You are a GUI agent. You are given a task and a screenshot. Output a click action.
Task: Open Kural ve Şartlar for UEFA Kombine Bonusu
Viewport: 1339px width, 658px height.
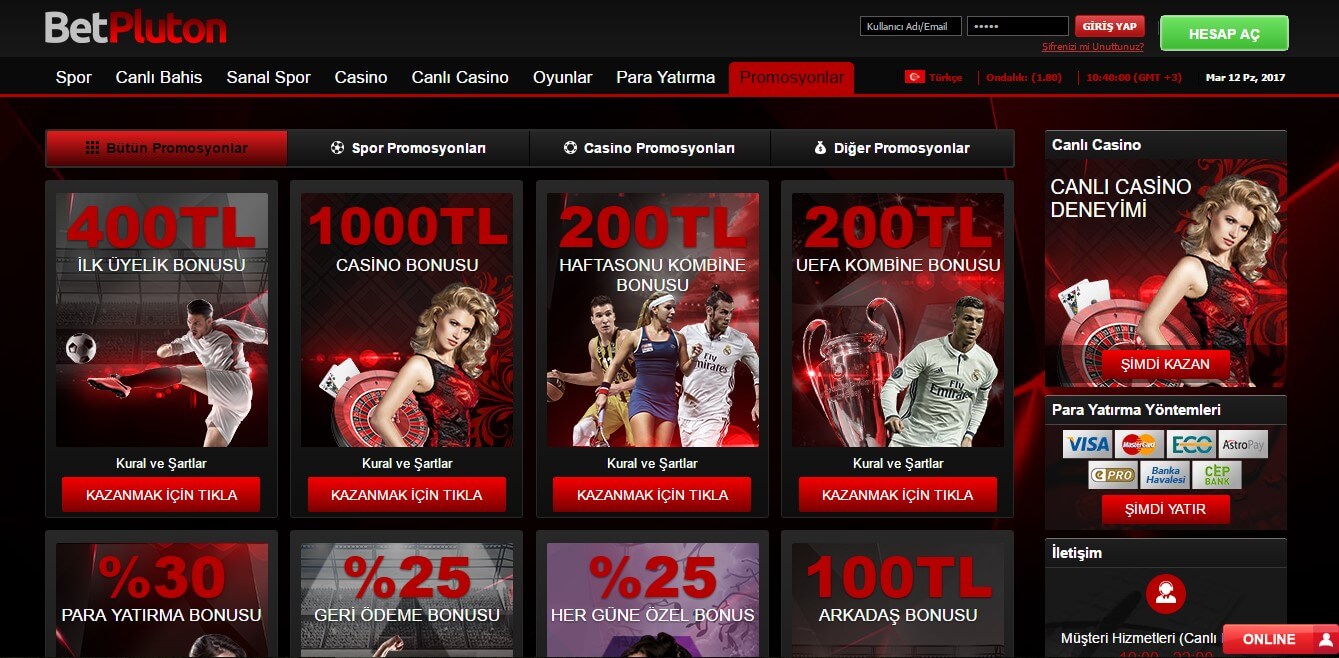click(898, 463)
